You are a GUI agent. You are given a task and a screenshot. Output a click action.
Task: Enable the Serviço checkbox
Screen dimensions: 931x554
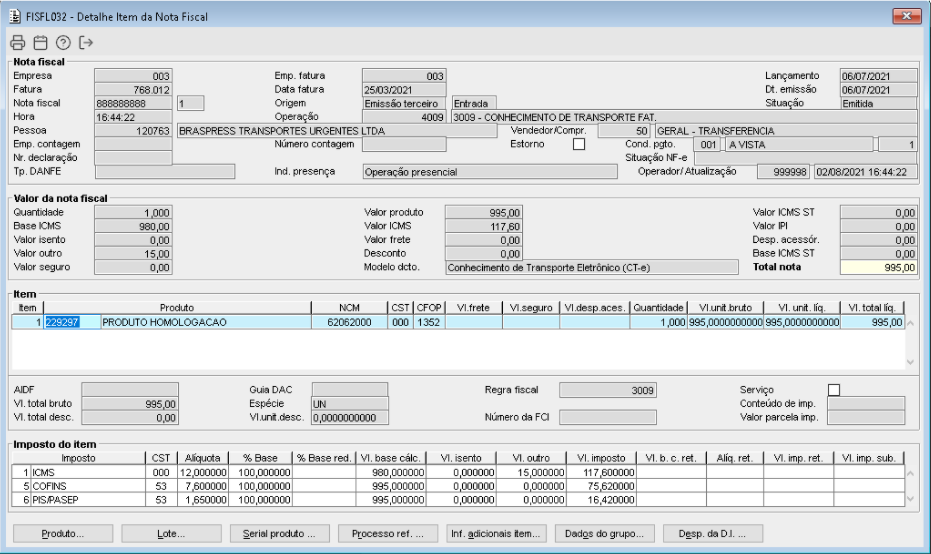834,390
